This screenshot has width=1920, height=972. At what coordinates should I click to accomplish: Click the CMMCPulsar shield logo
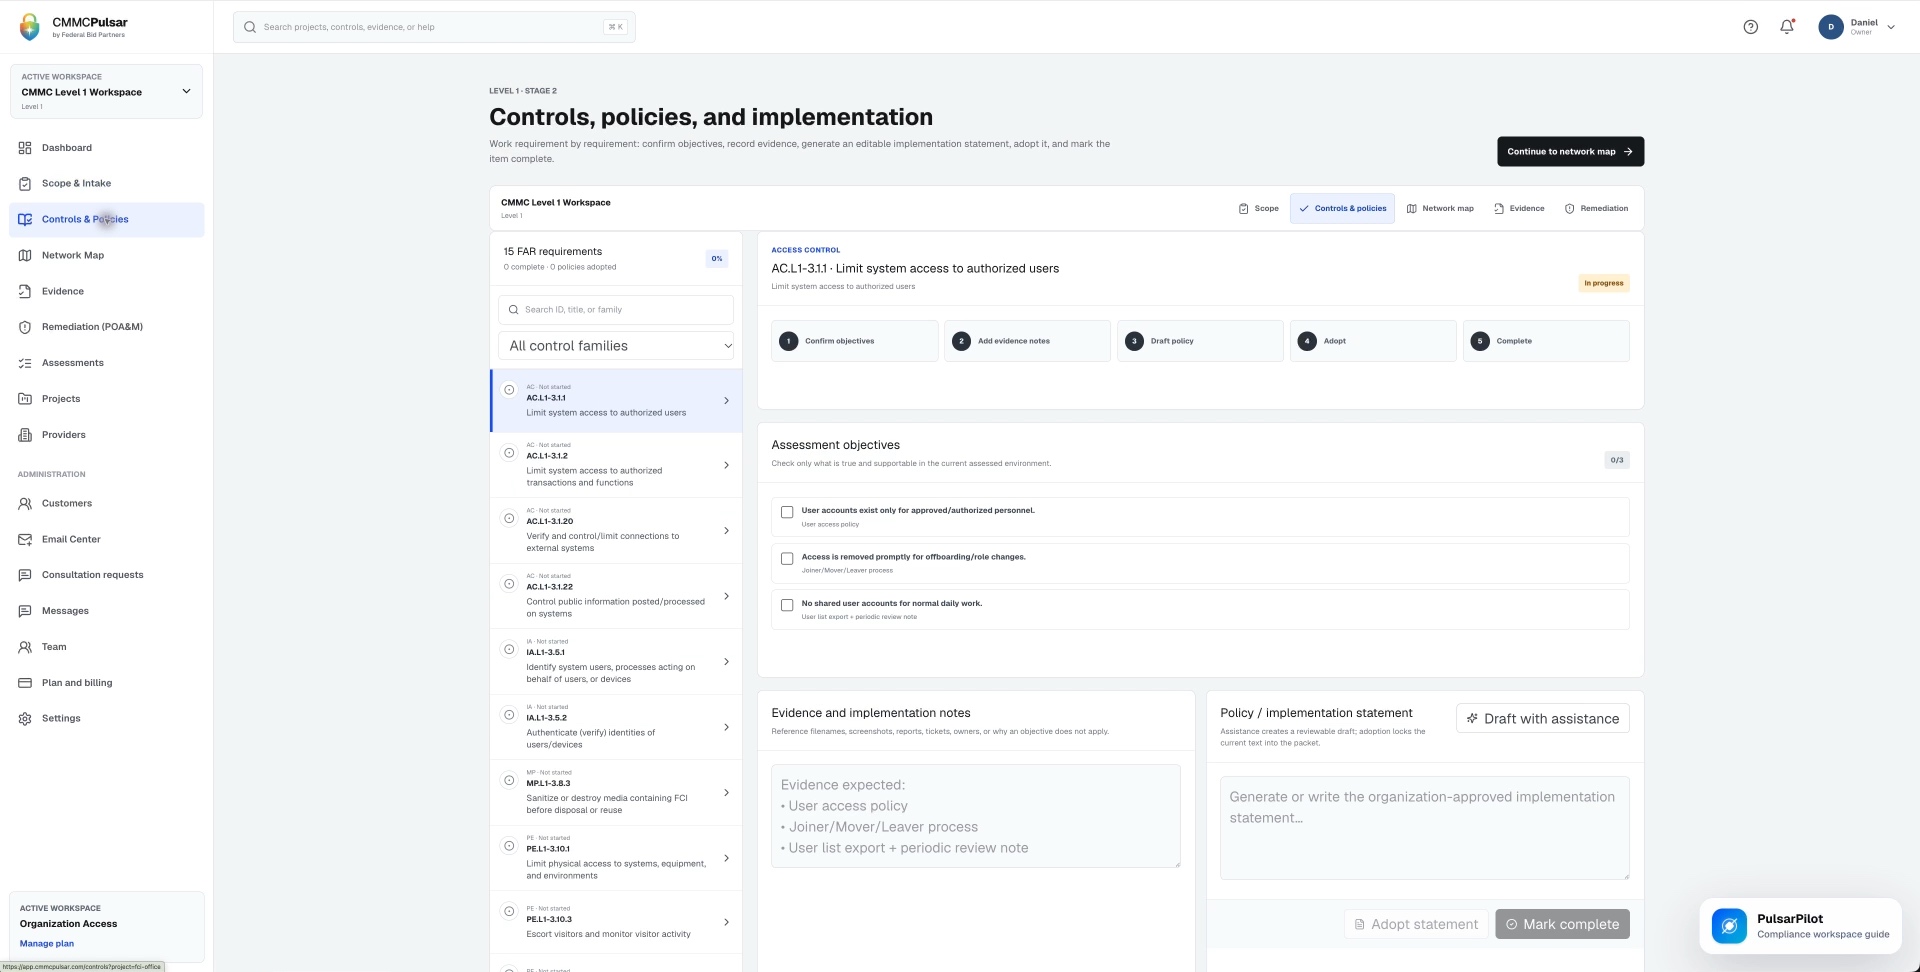(x=30, y=26)
